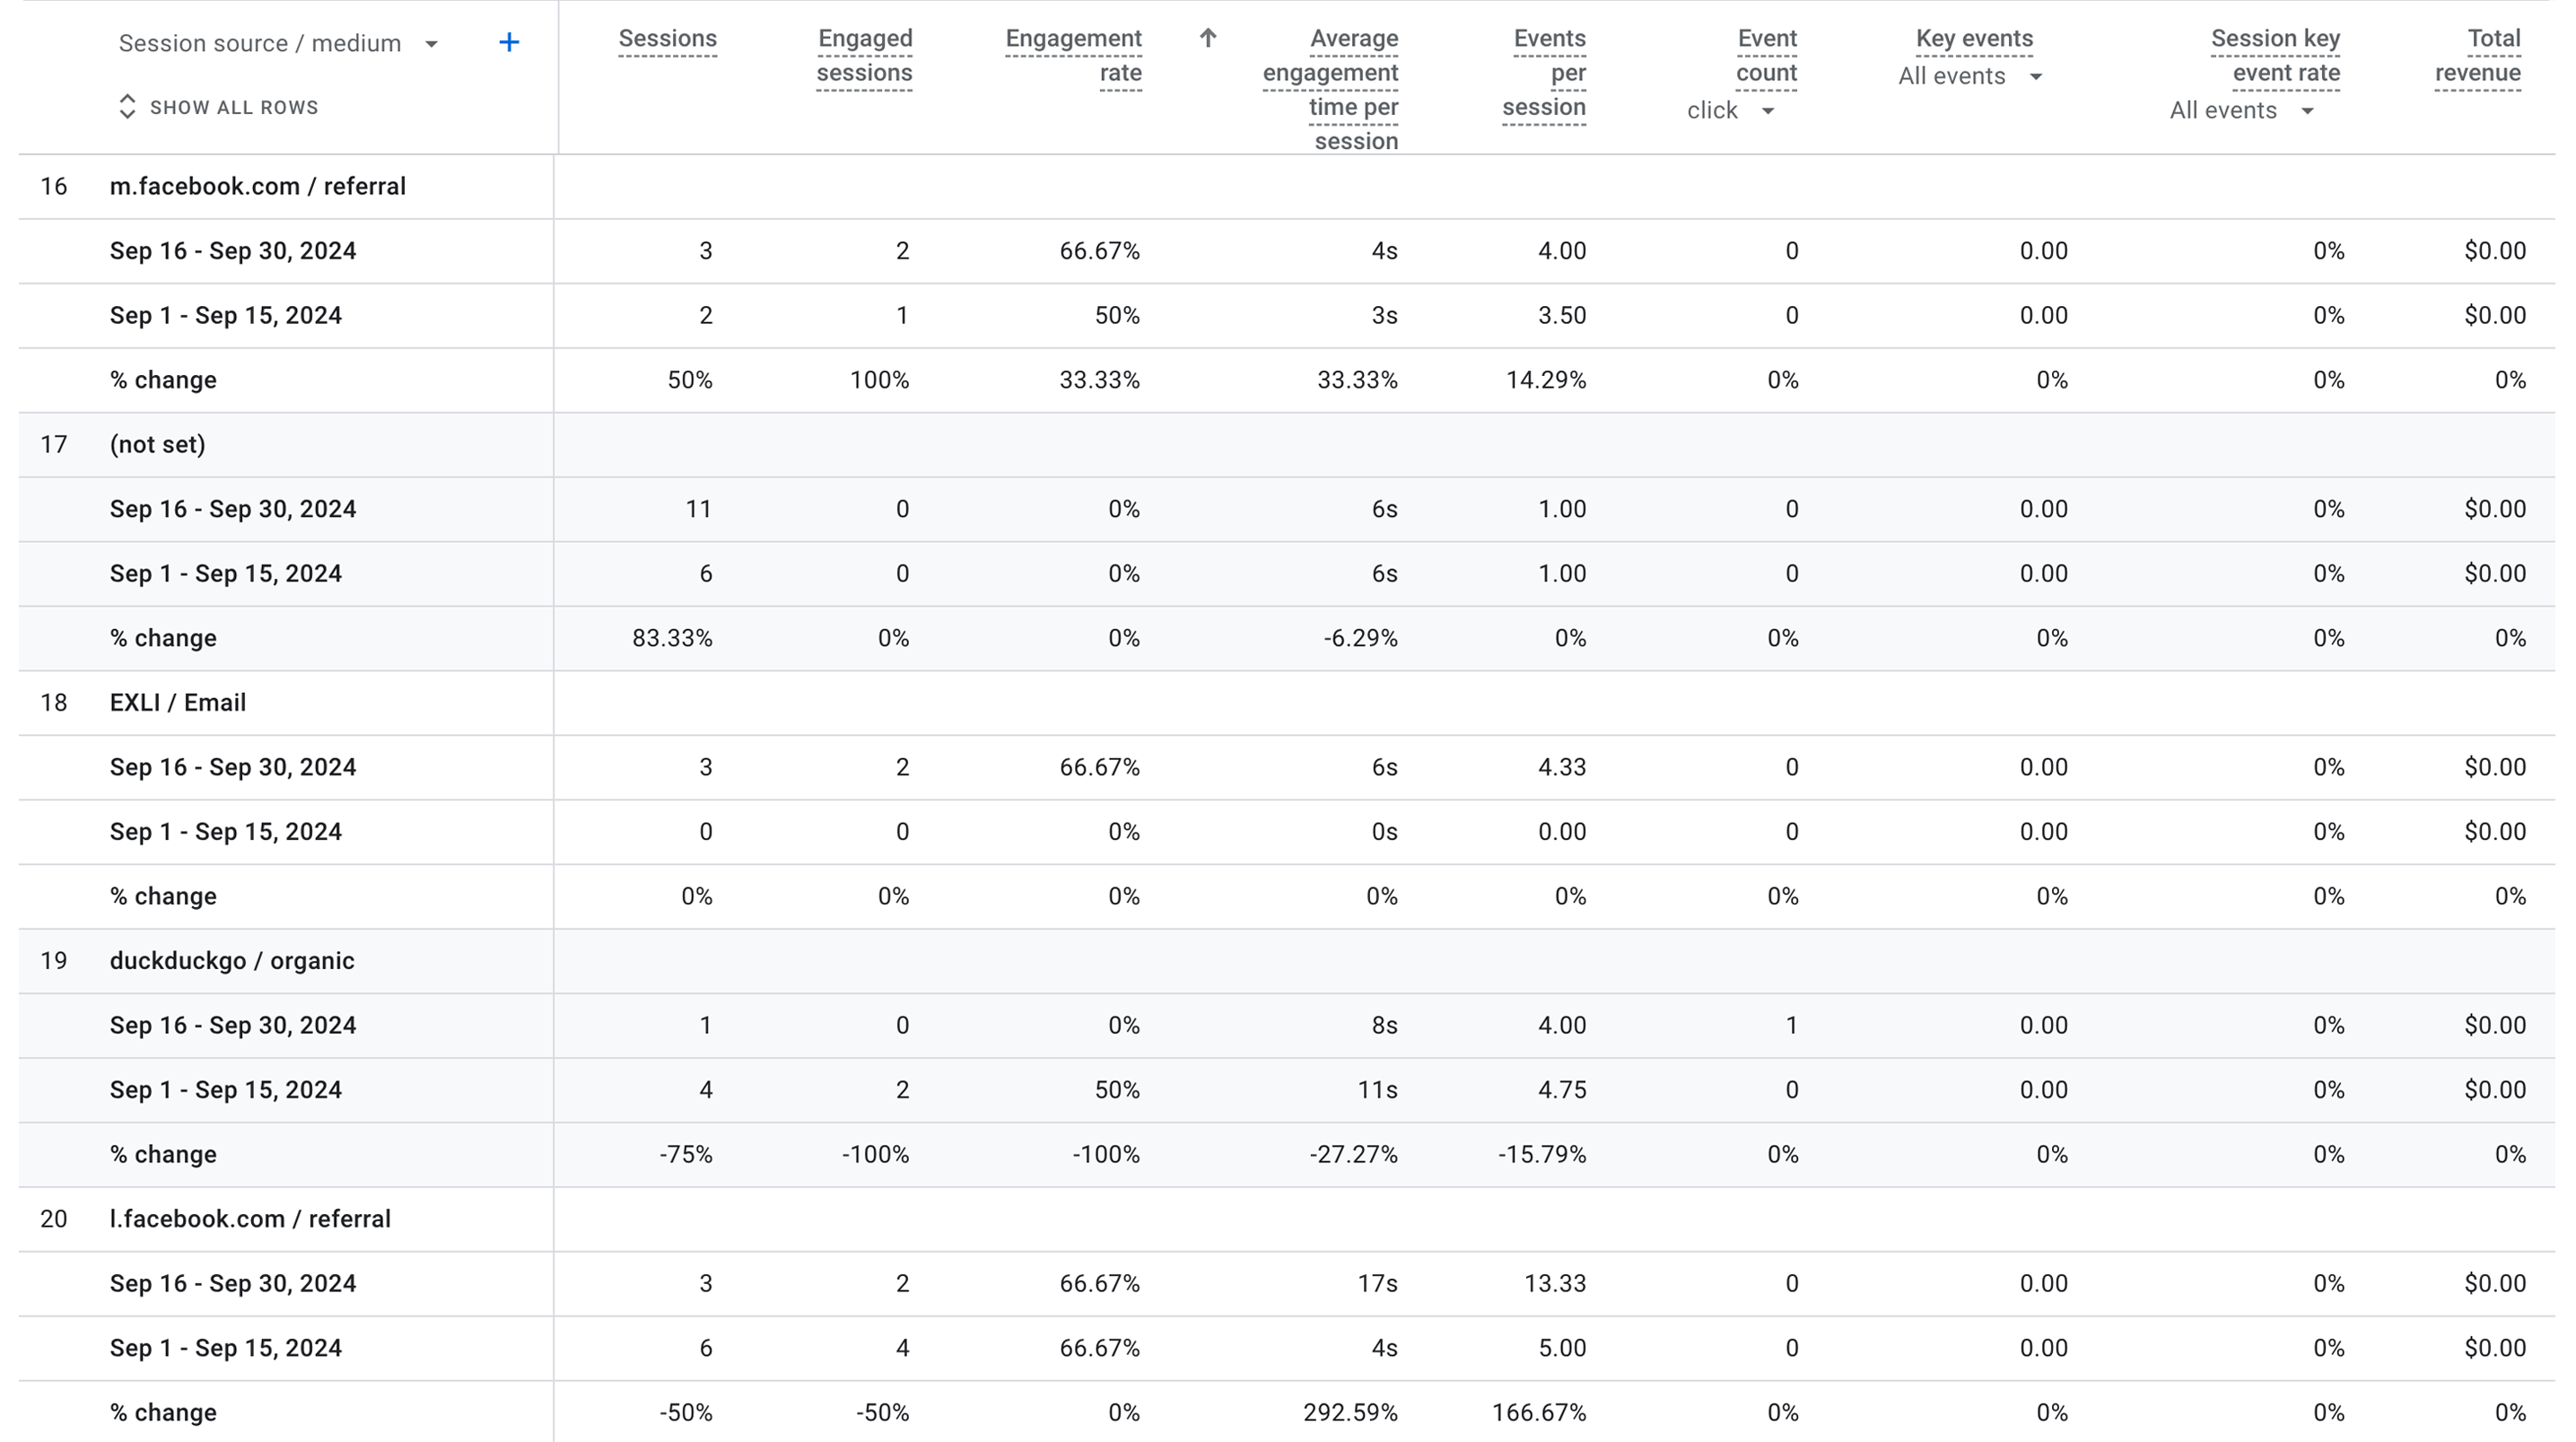The height and width of the screenshot is (1442, 2576).
Task: Select the duckduckgo / organic row
Action: pos(232,961)
